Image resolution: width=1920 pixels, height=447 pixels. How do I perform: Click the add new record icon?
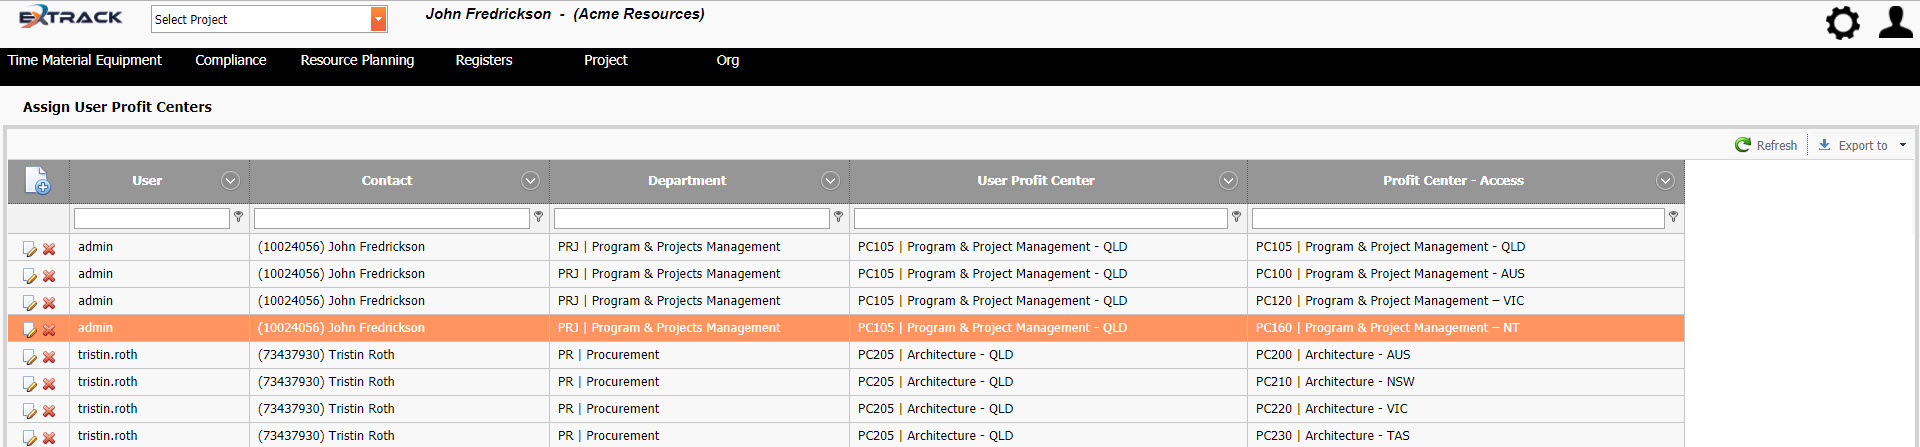click(x=37, y=181)
